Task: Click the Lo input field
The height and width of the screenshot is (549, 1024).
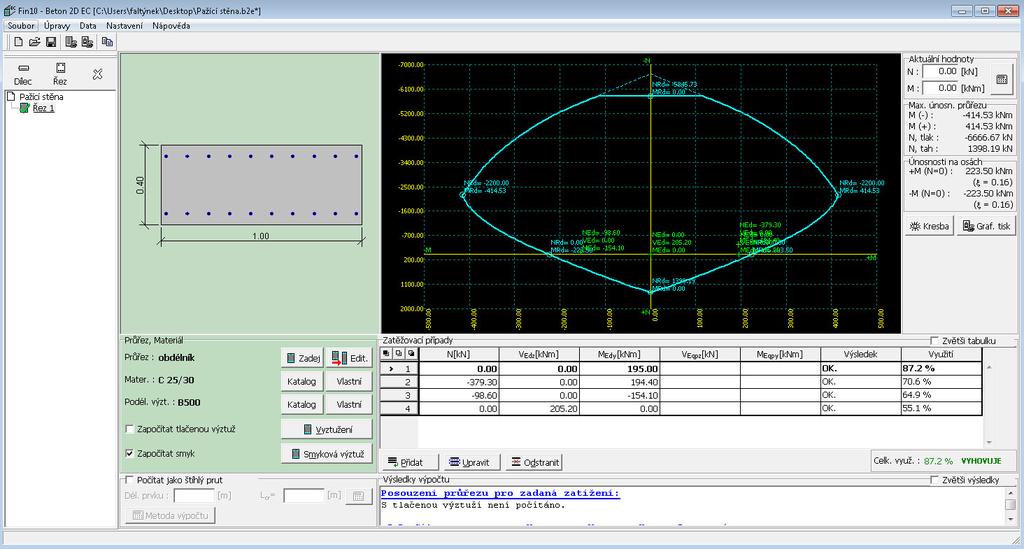Action: (x=304, y=496)
